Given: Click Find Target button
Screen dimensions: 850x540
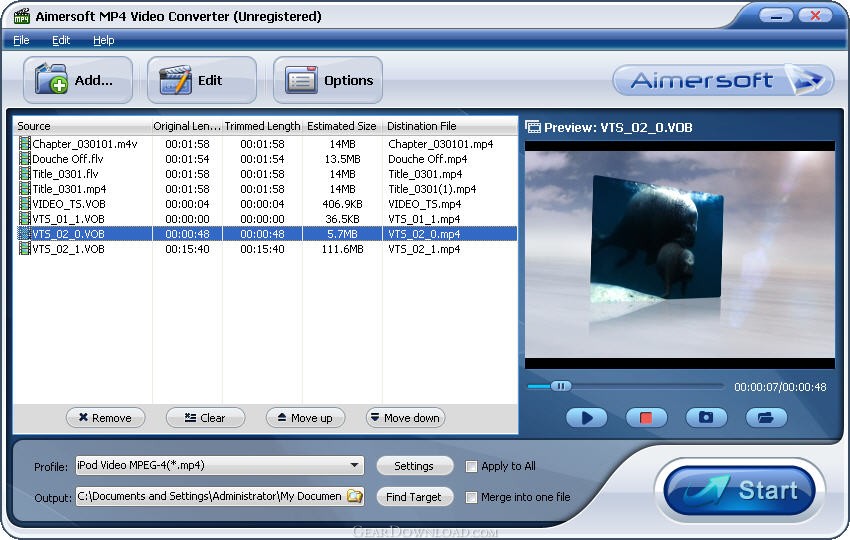Looking at the screenshot, I should coord(414,497).
